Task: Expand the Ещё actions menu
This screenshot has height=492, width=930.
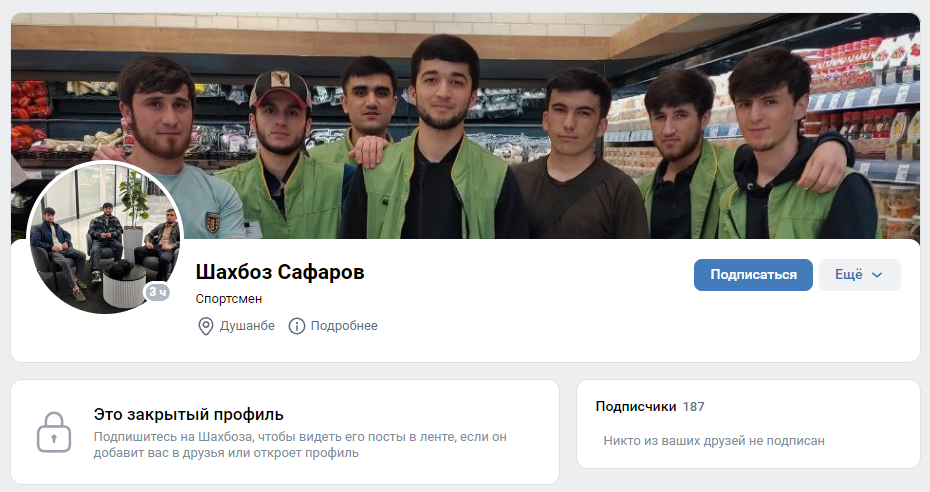Action: pos(859,275)
